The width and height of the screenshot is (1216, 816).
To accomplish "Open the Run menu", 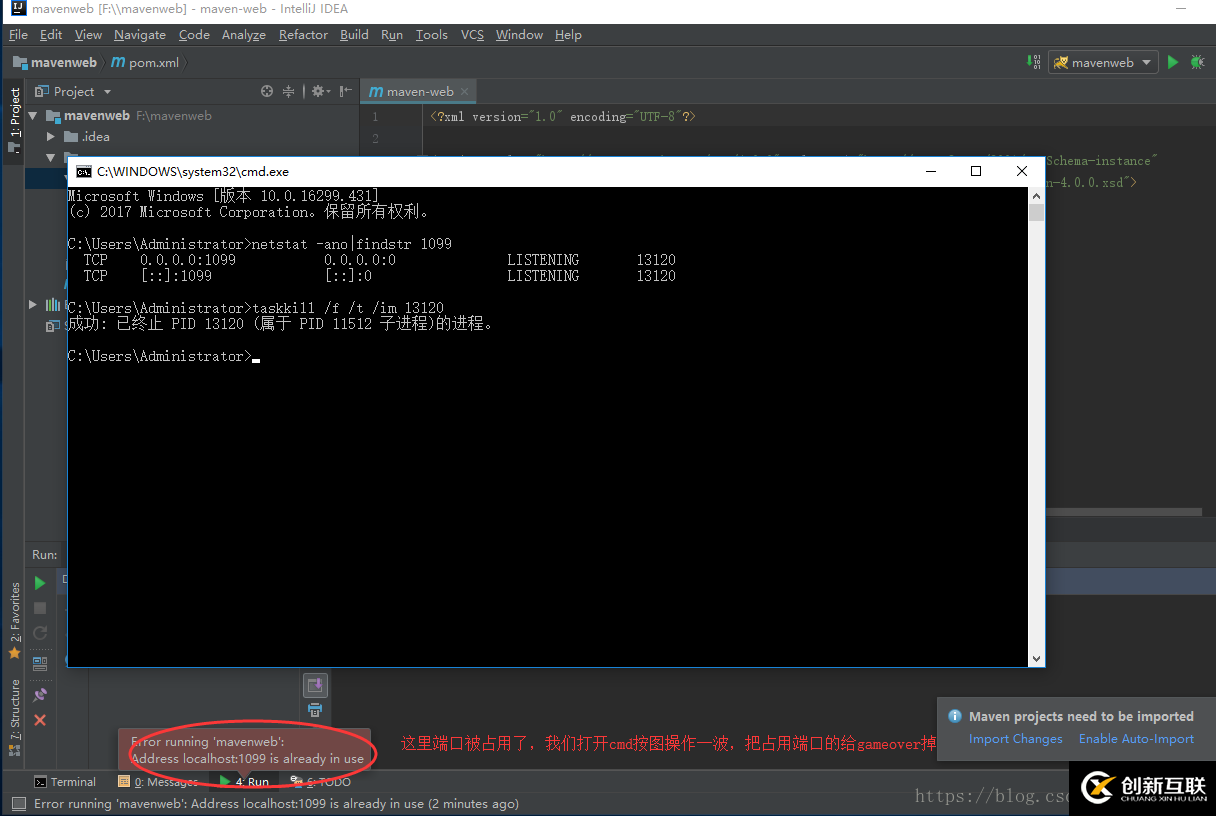I will tap(391, 34).
